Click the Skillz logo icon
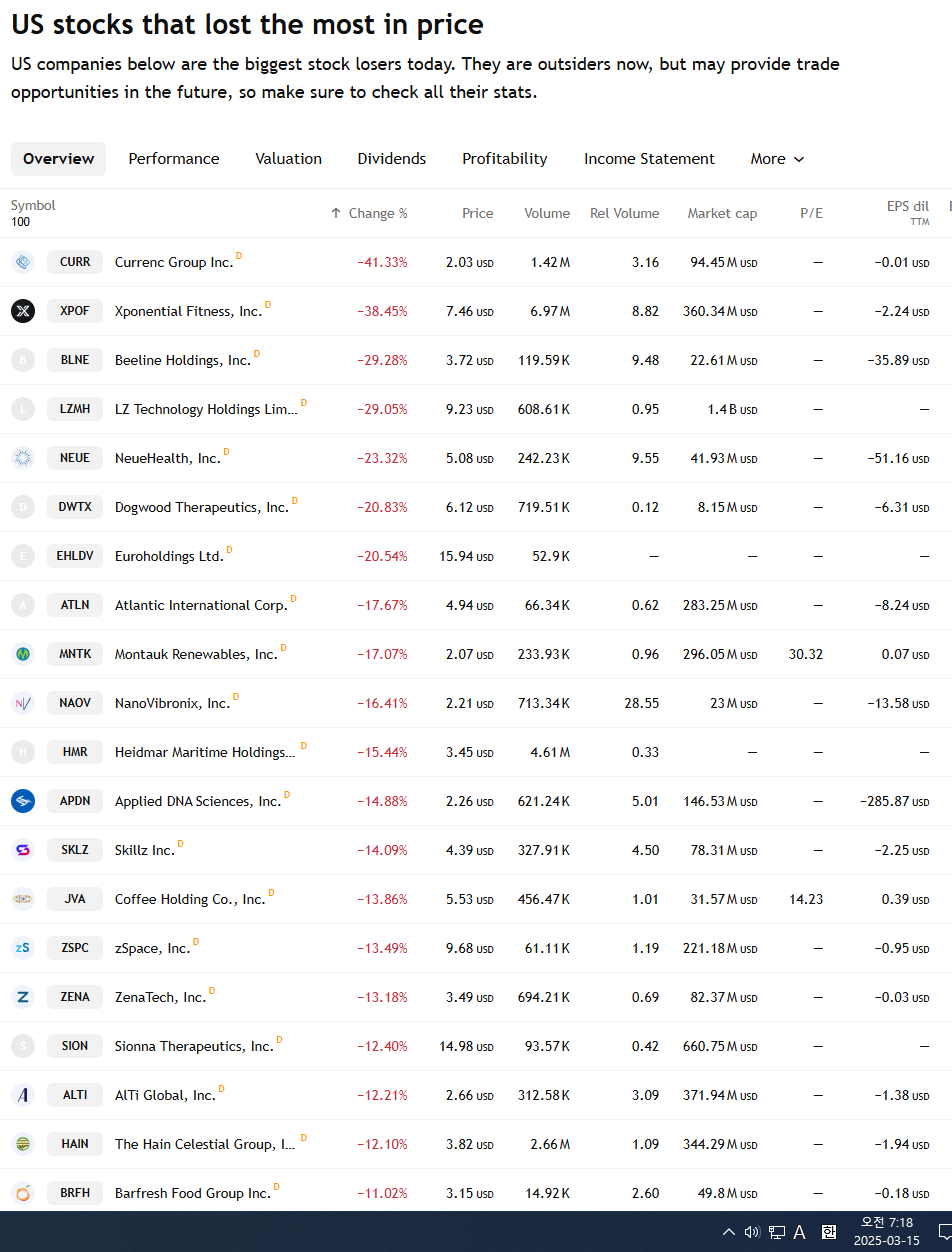This screenshot has width=952, height=1252. pyautogui.click(x=23, y=850)
